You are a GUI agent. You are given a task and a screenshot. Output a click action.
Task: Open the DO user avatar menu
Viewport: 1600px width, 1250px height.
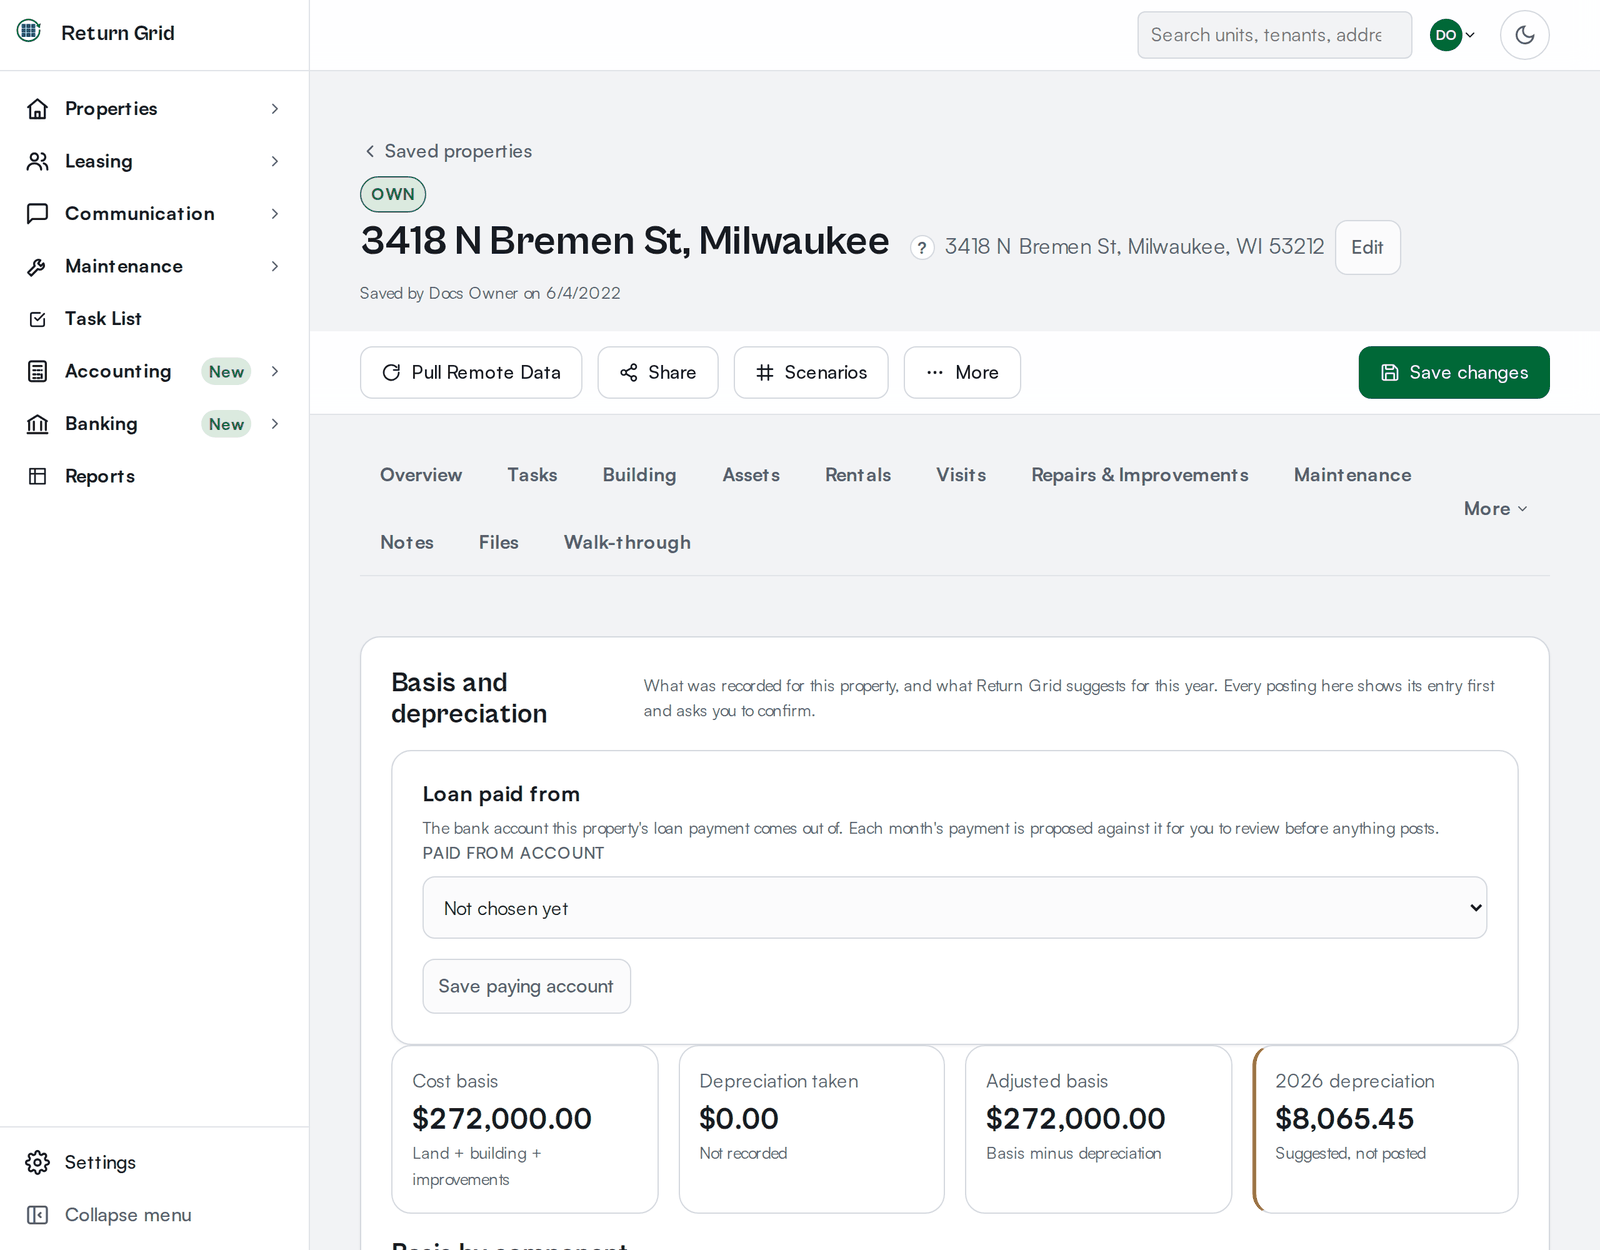point(1453,35)
